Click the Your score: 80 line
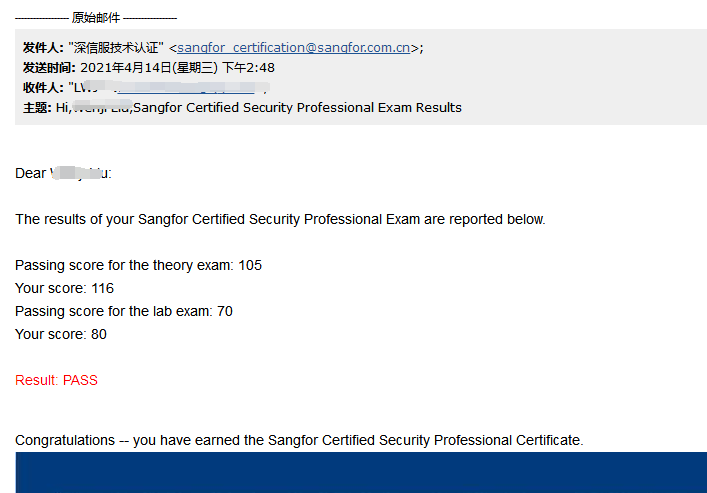This screenshot has width=707, height=493. (61, 334)
